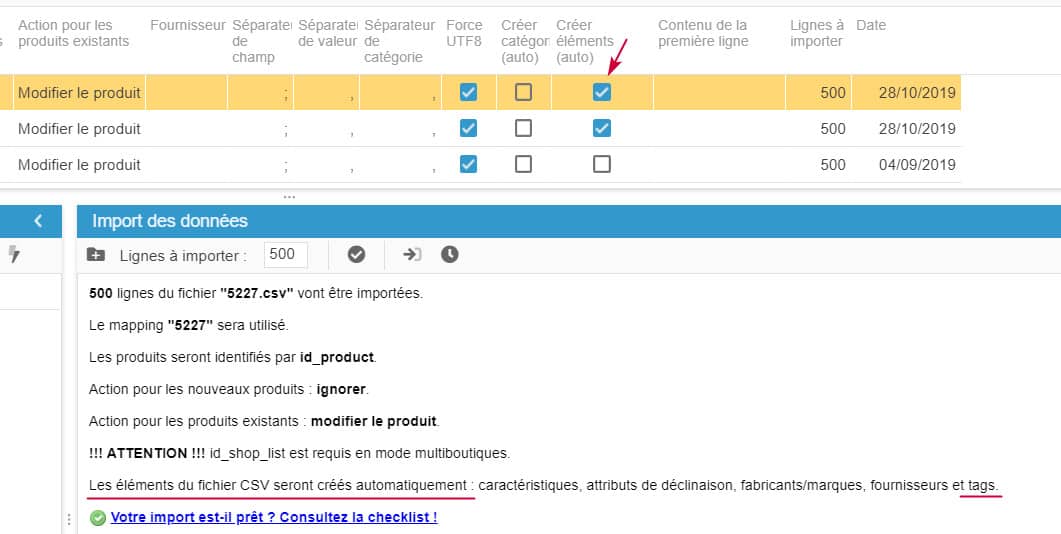Toggle Créer éléments checkbox in highlighted row
The image size is (1061, 534).
[601, 92]
